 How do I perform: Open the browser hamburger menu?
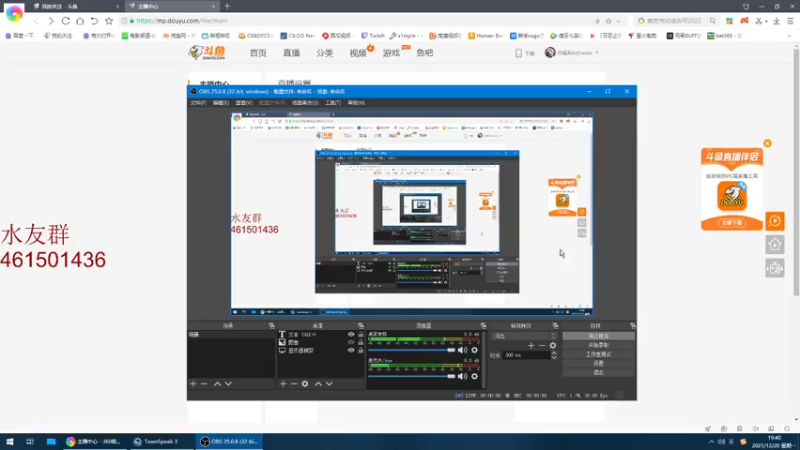point(790,21)
